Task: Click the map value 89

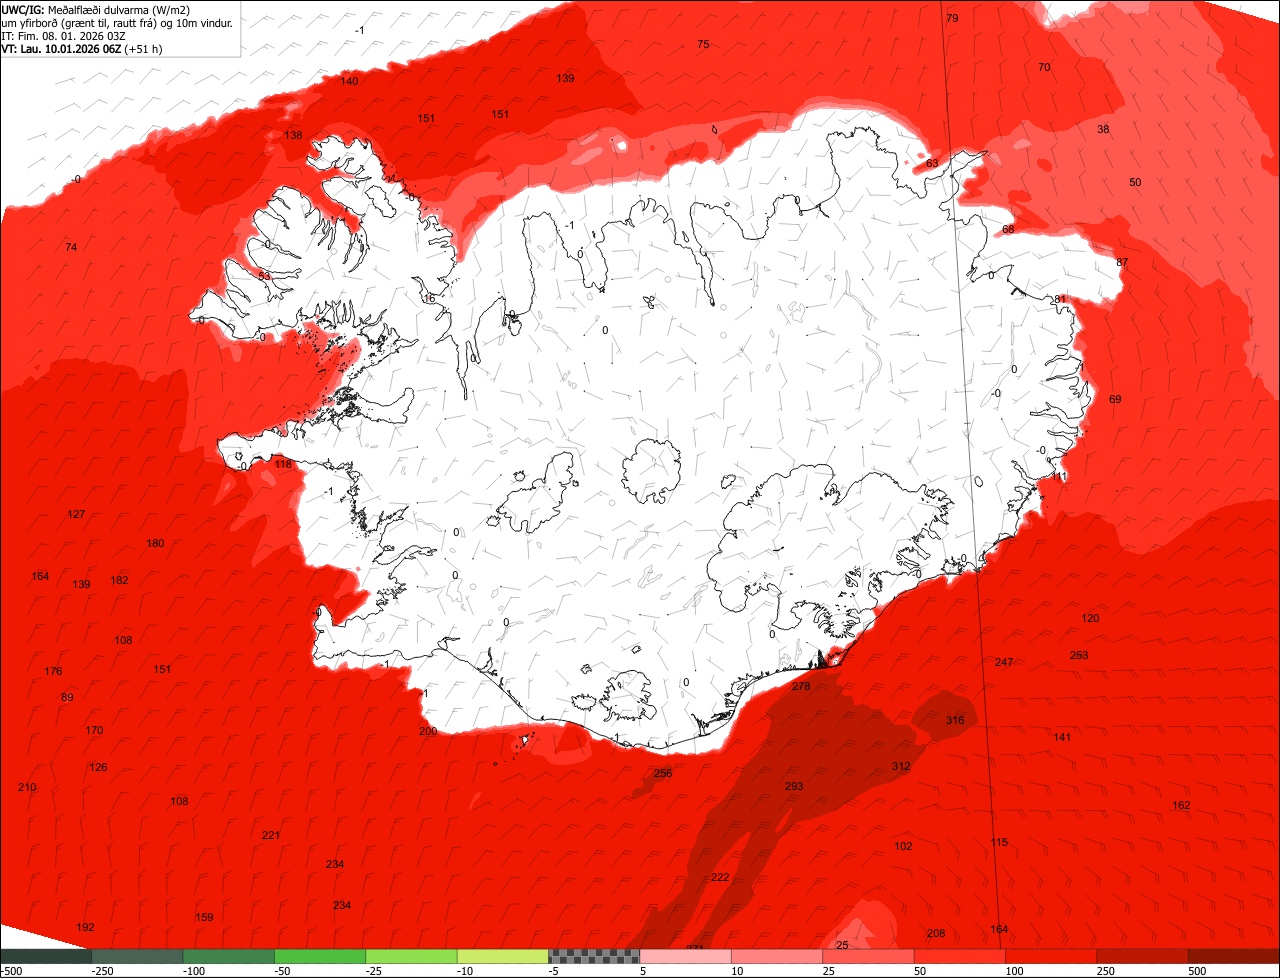Action: 67,698
